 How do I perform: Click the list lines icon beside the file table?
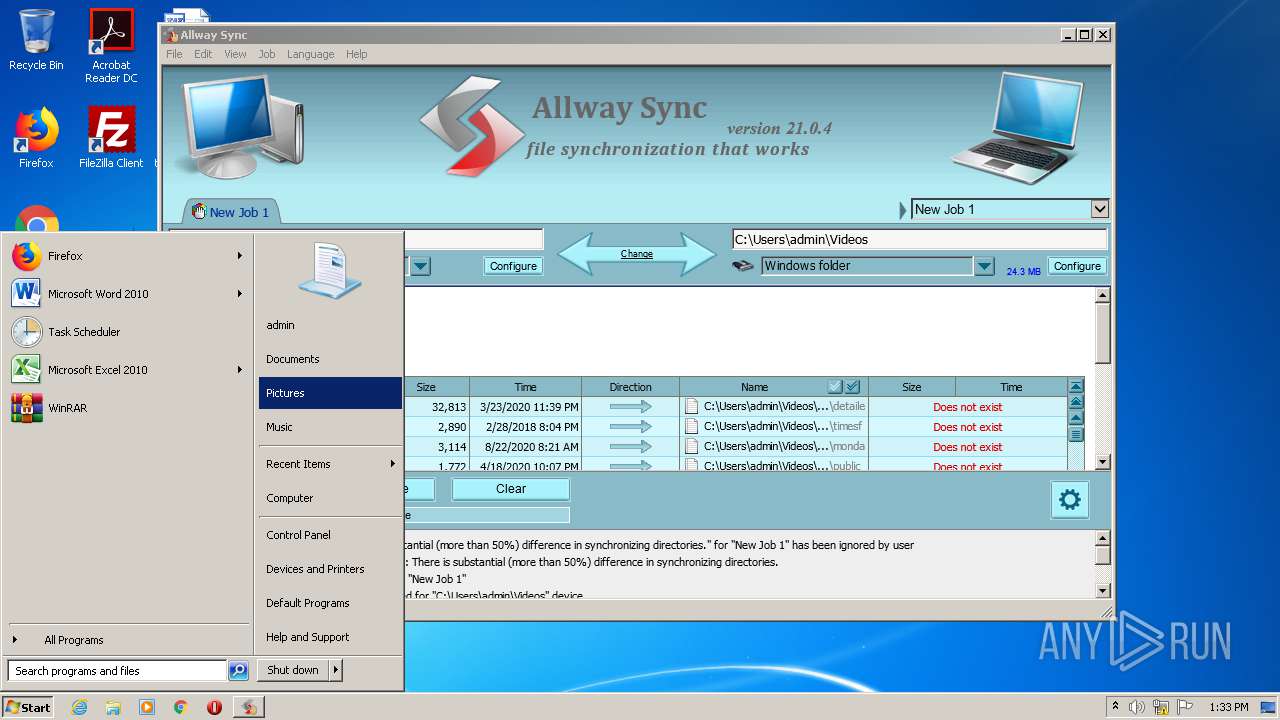tap(1076, 435)
